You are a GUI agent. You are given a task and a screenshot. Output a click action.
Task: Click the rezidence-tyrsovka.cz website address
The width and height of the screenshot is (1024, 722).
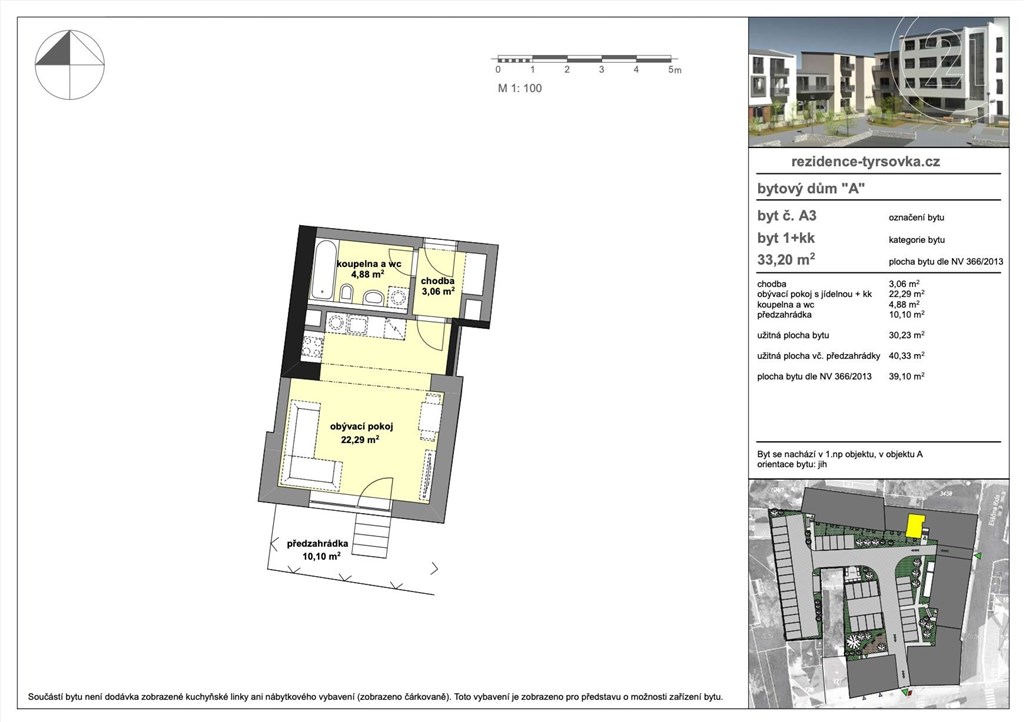(x=865, y=161)
